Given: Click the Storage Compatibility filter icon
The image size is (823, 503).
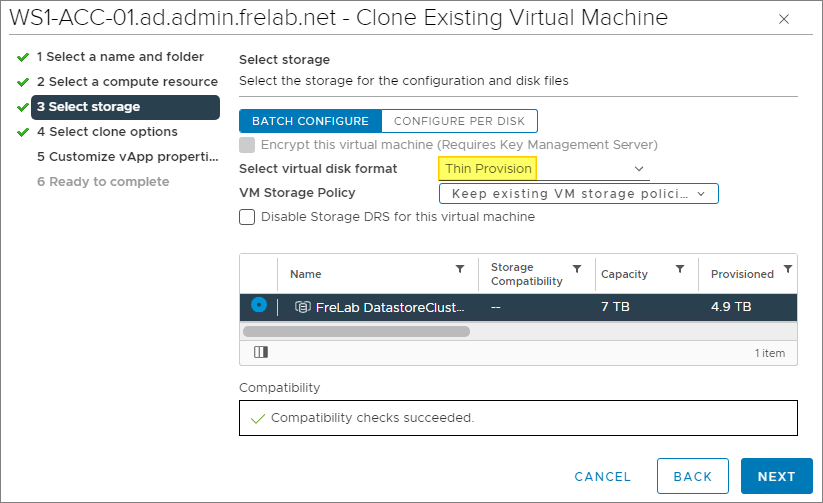Looking at the screenshot, I should point(577,269).
